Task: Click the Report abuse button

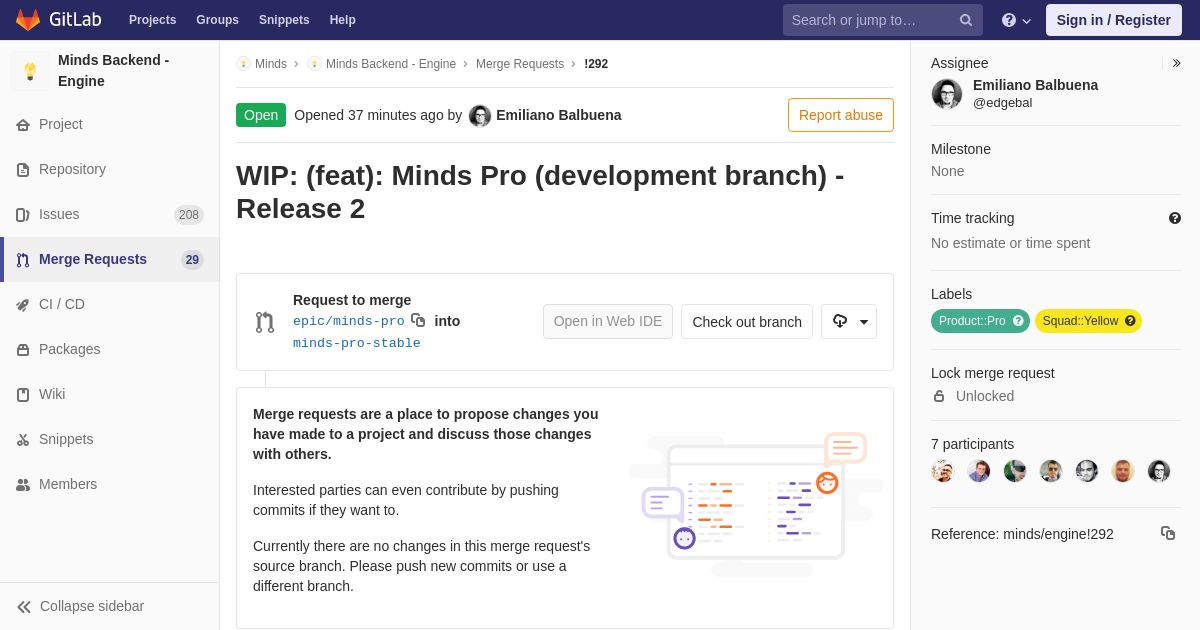Action: coord(841,115)
